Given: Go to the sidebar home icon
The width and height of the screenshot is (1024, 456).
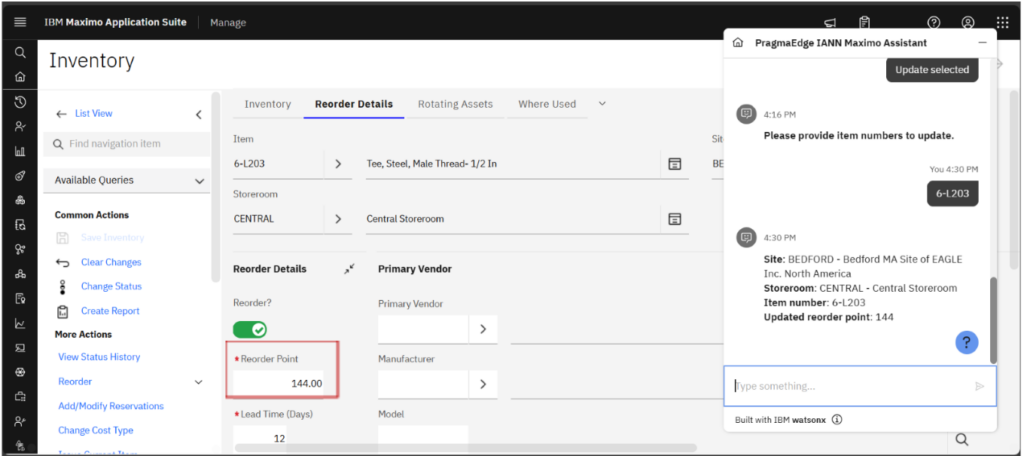Looking at the screenshot, I should (x=20, y=76).
